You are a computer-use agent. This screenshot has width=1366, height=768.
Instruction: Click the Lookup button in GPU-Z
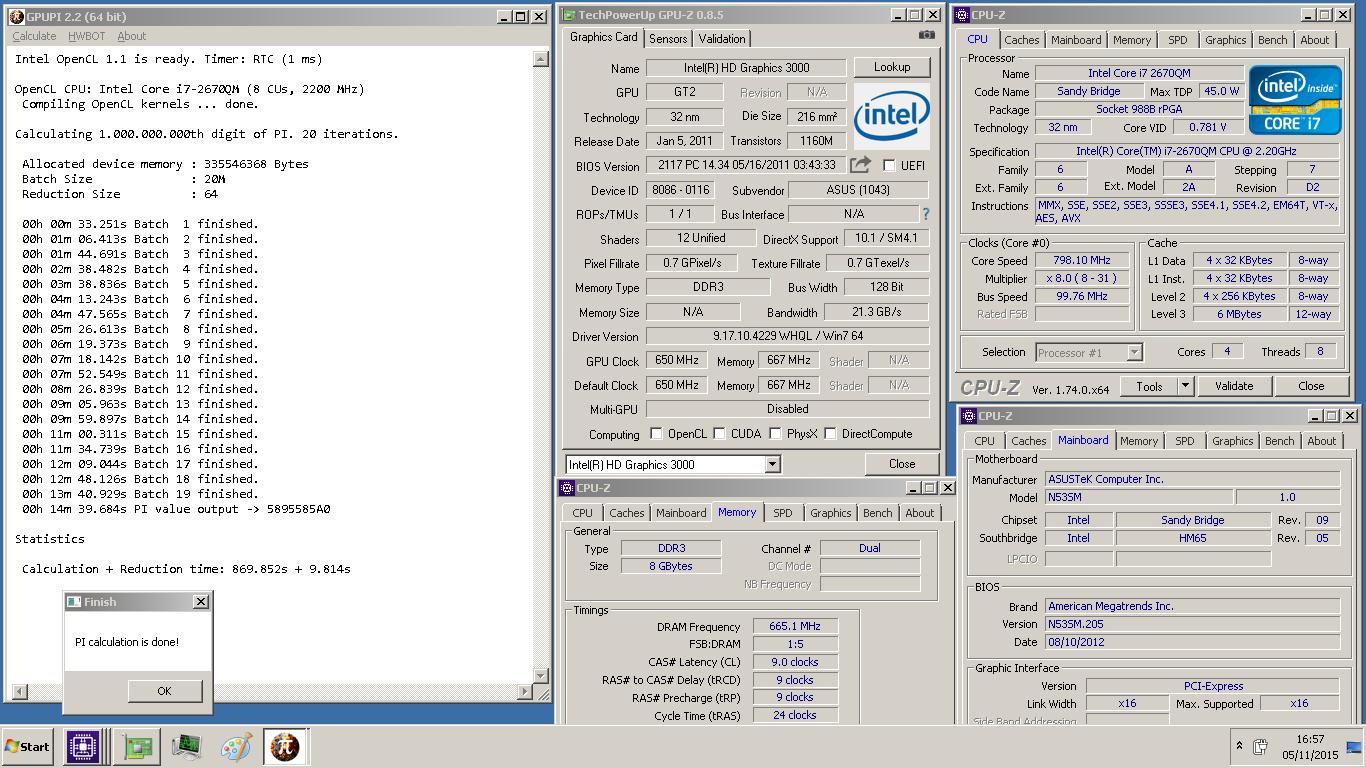892,67
